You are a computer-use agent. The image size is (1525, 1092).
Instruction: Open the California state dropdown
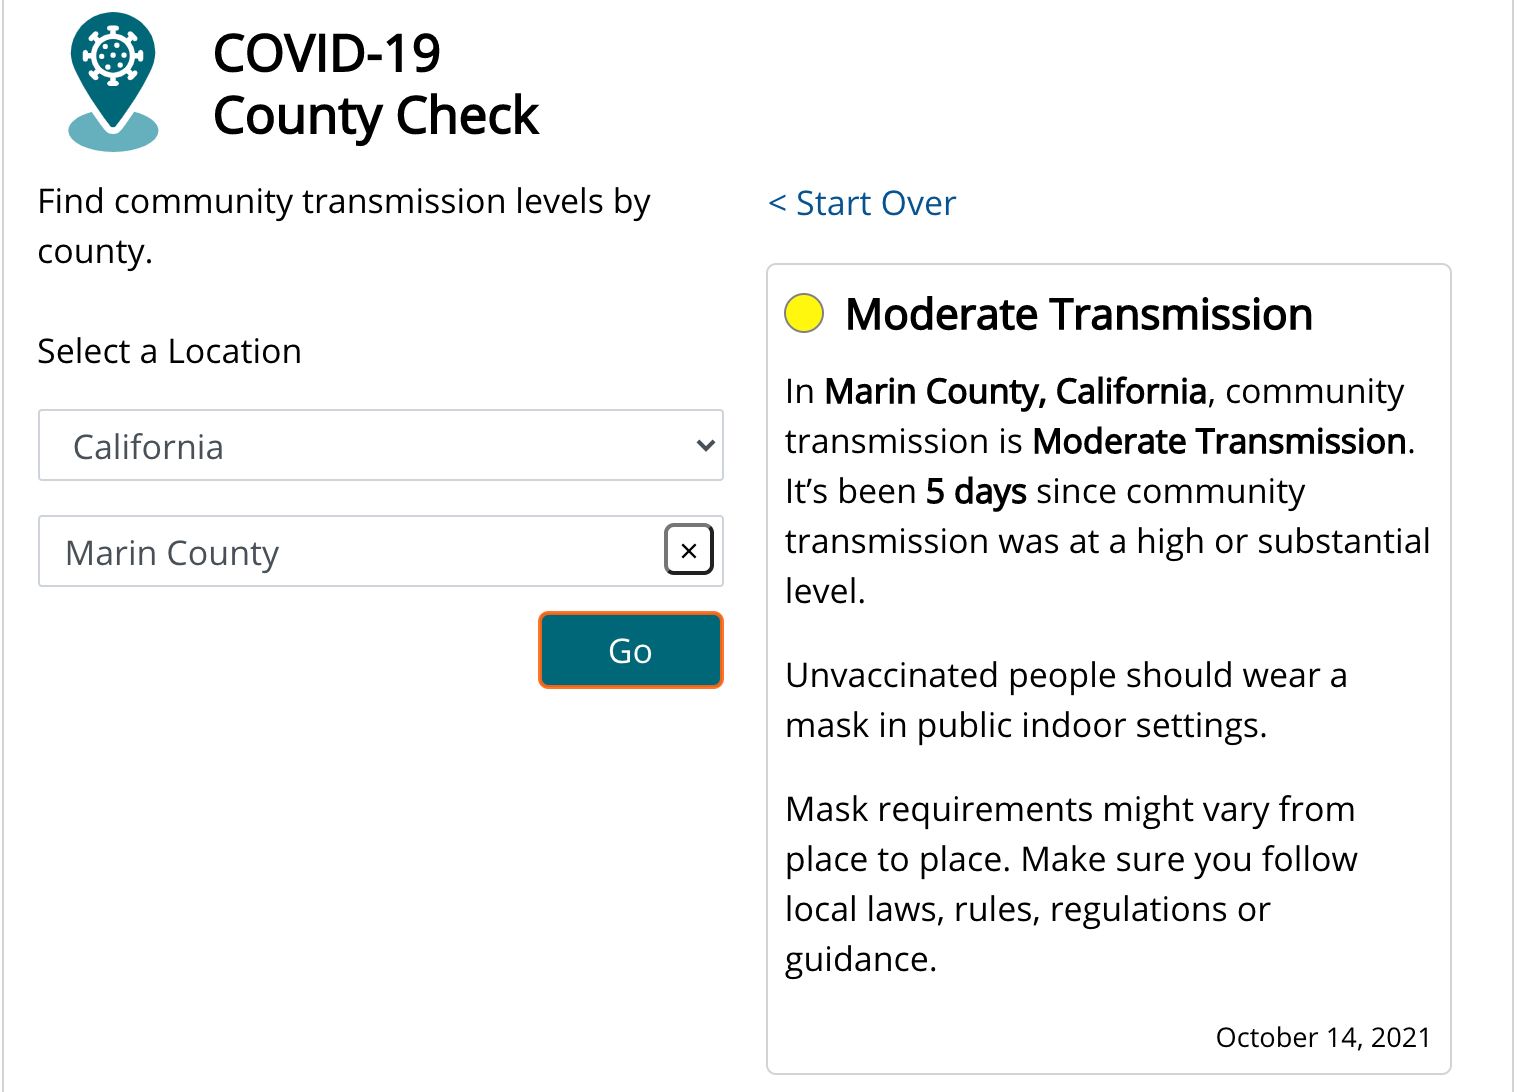[x=380, y=446]
